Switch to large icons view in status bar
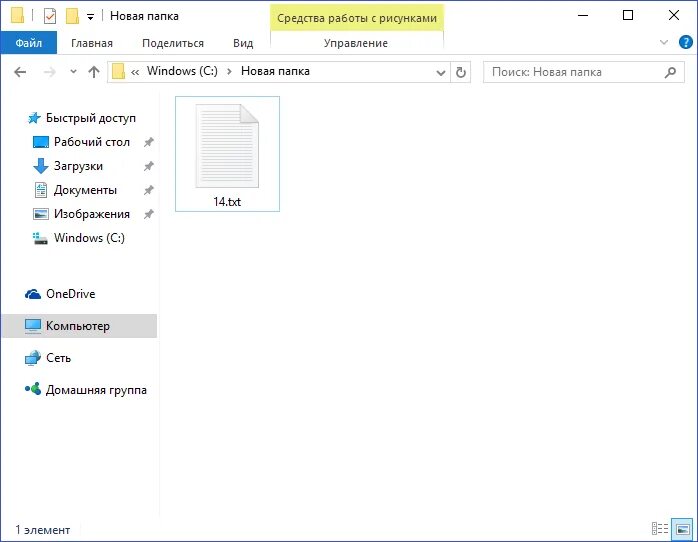Image resolution: width=698 pixels, height=542 pixels. click(x=683, y=529)
